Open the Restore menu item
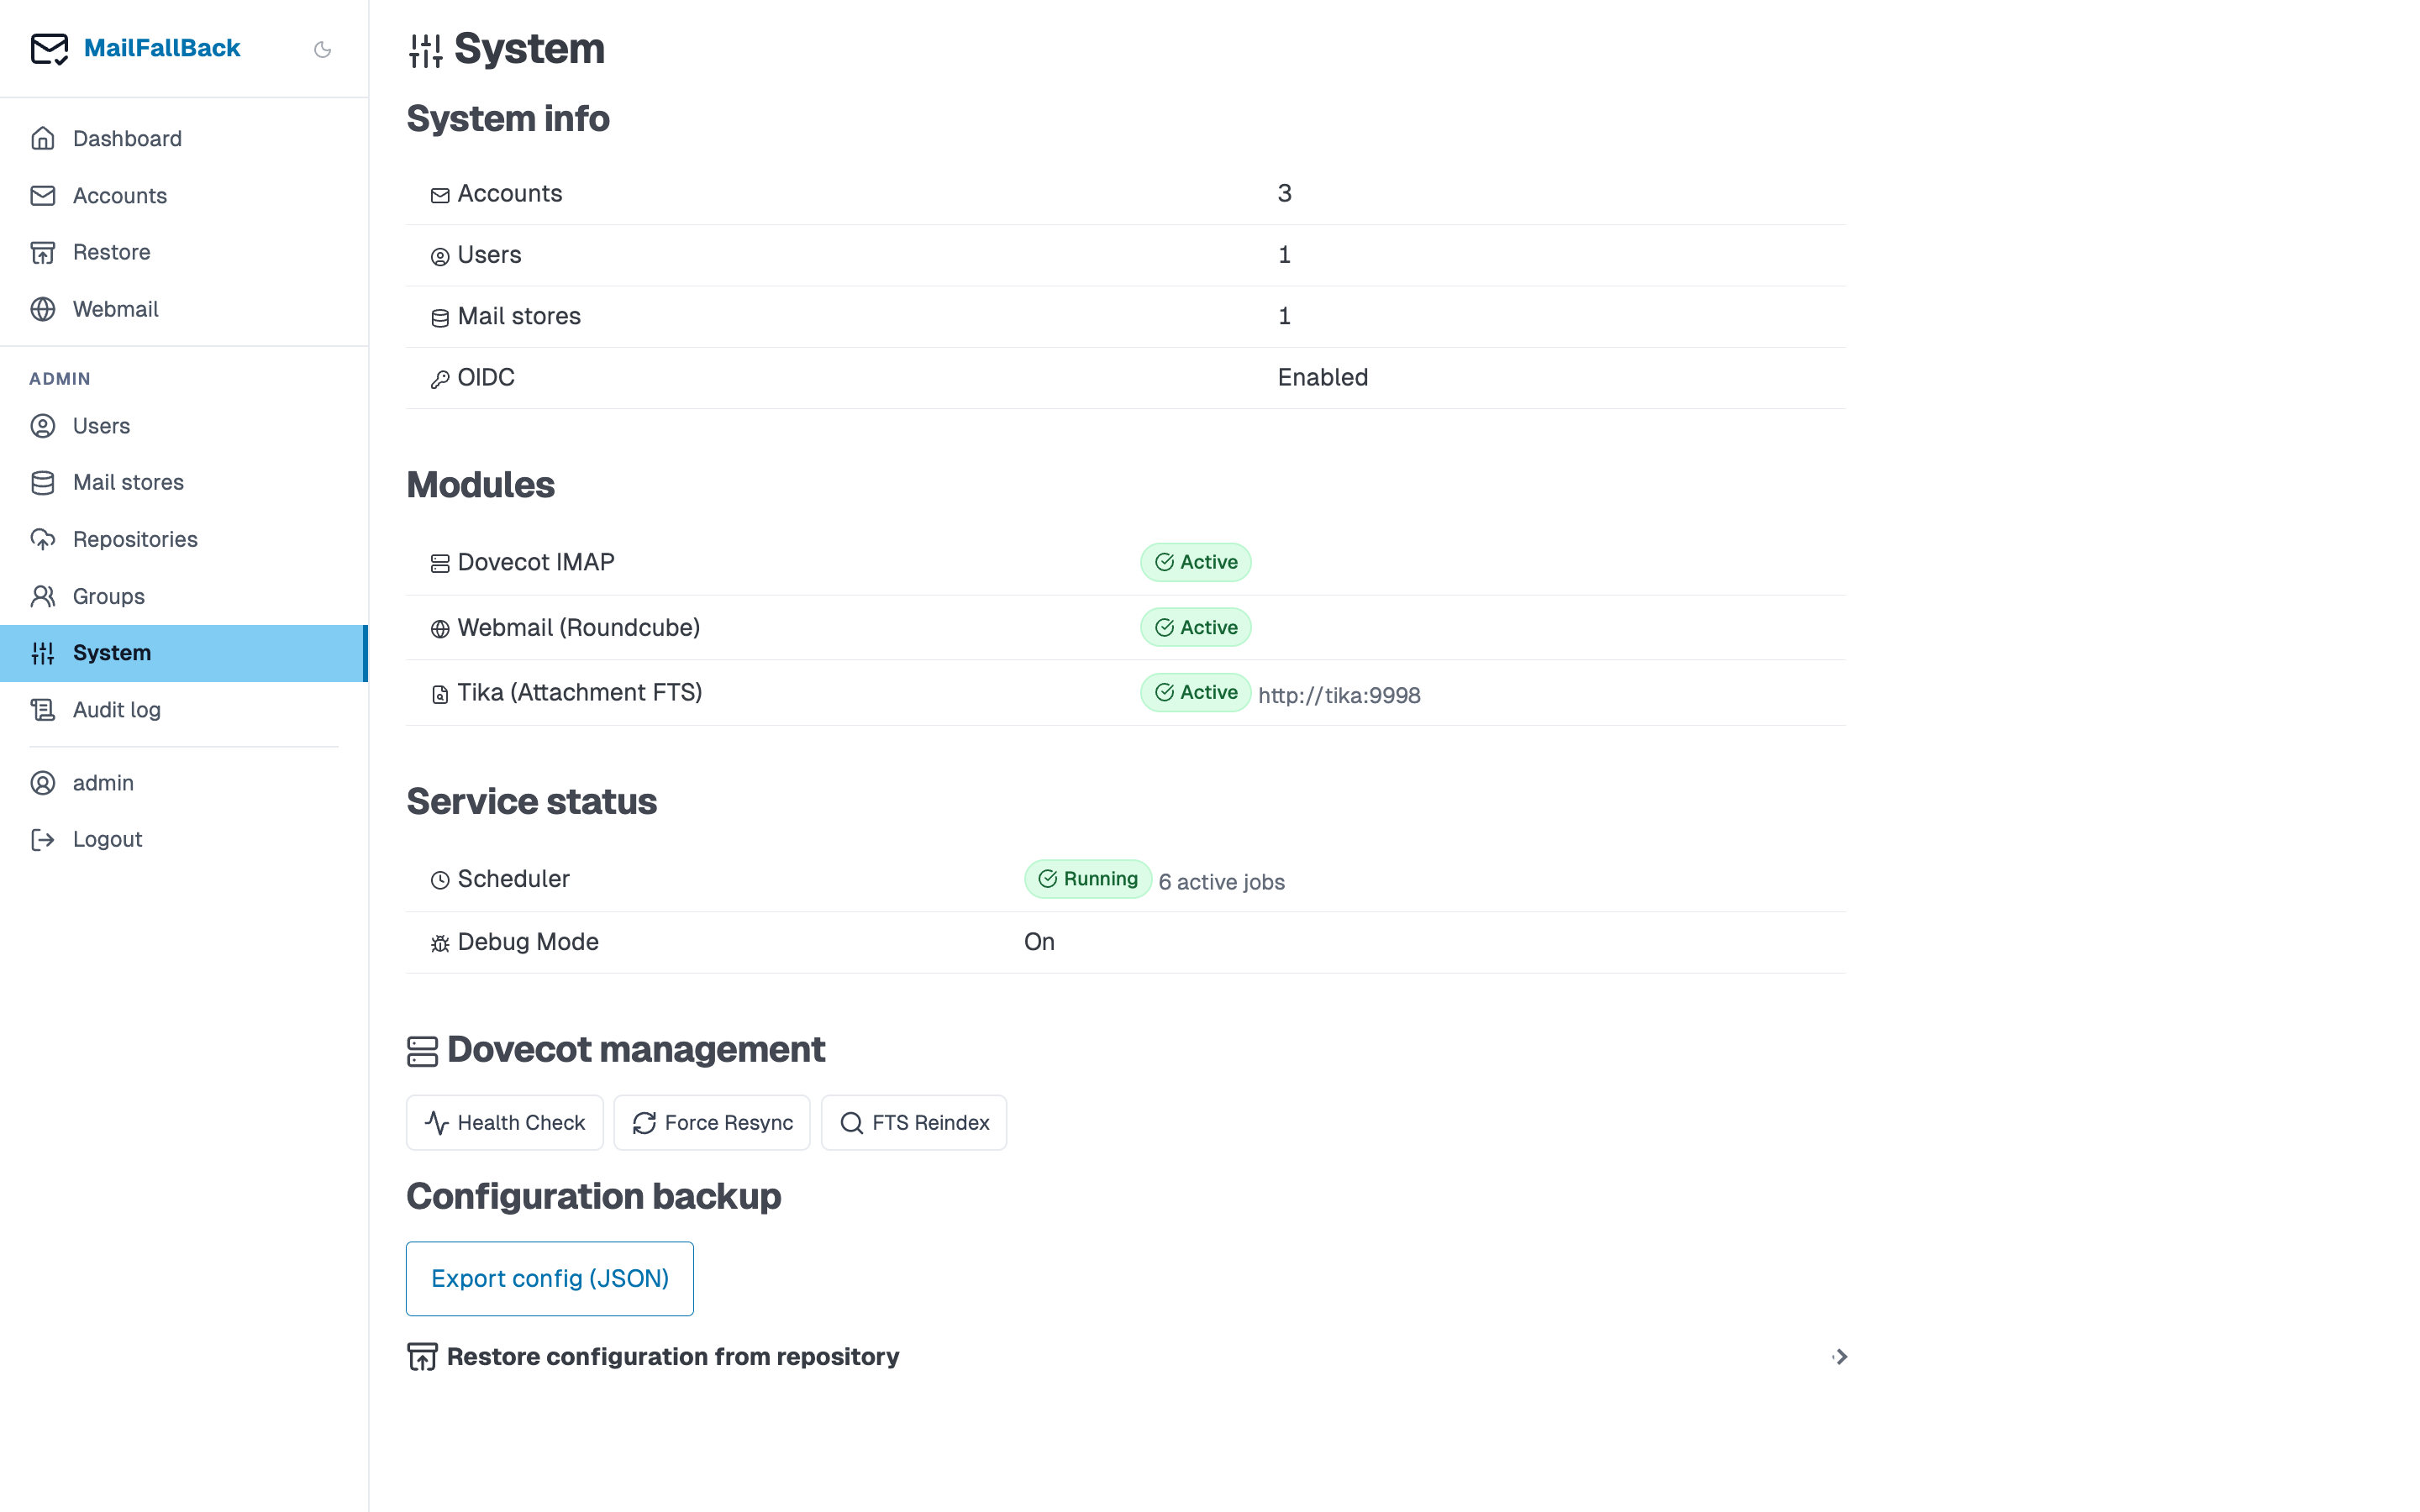The width and height of the screenshot is (2420, 1512). 184,252
